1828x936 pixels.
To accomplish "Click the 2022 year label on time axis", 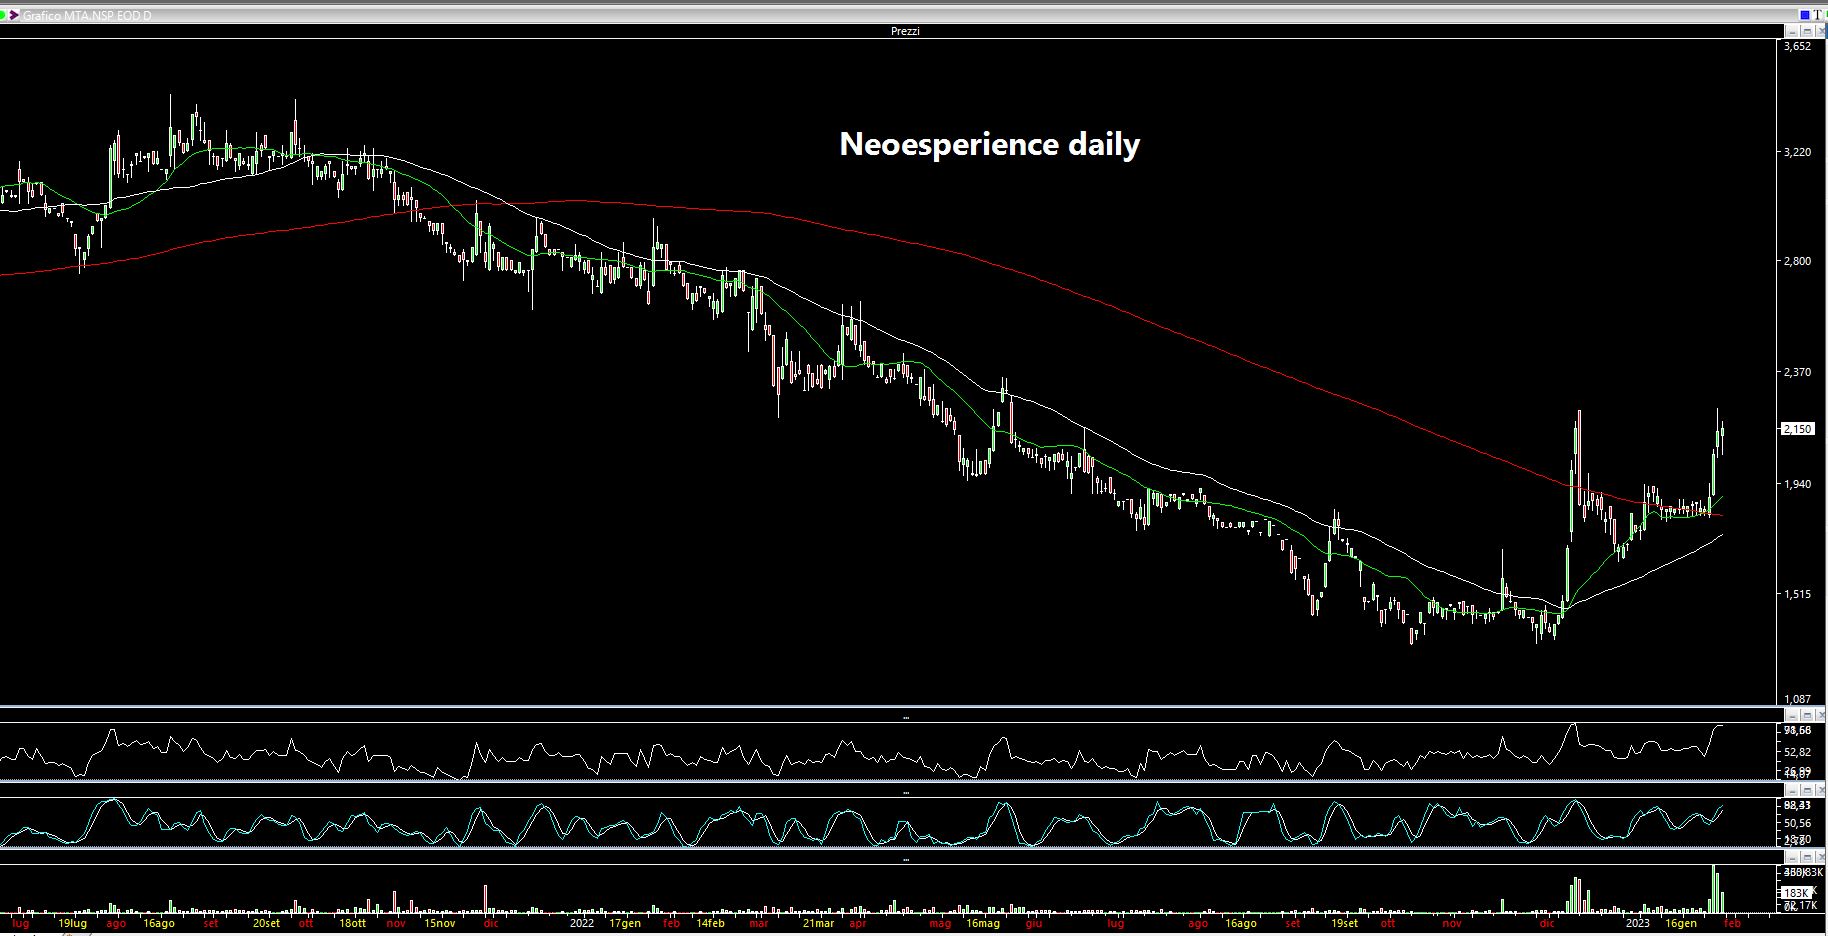I will pyautogui.click(x=582, y=923).
